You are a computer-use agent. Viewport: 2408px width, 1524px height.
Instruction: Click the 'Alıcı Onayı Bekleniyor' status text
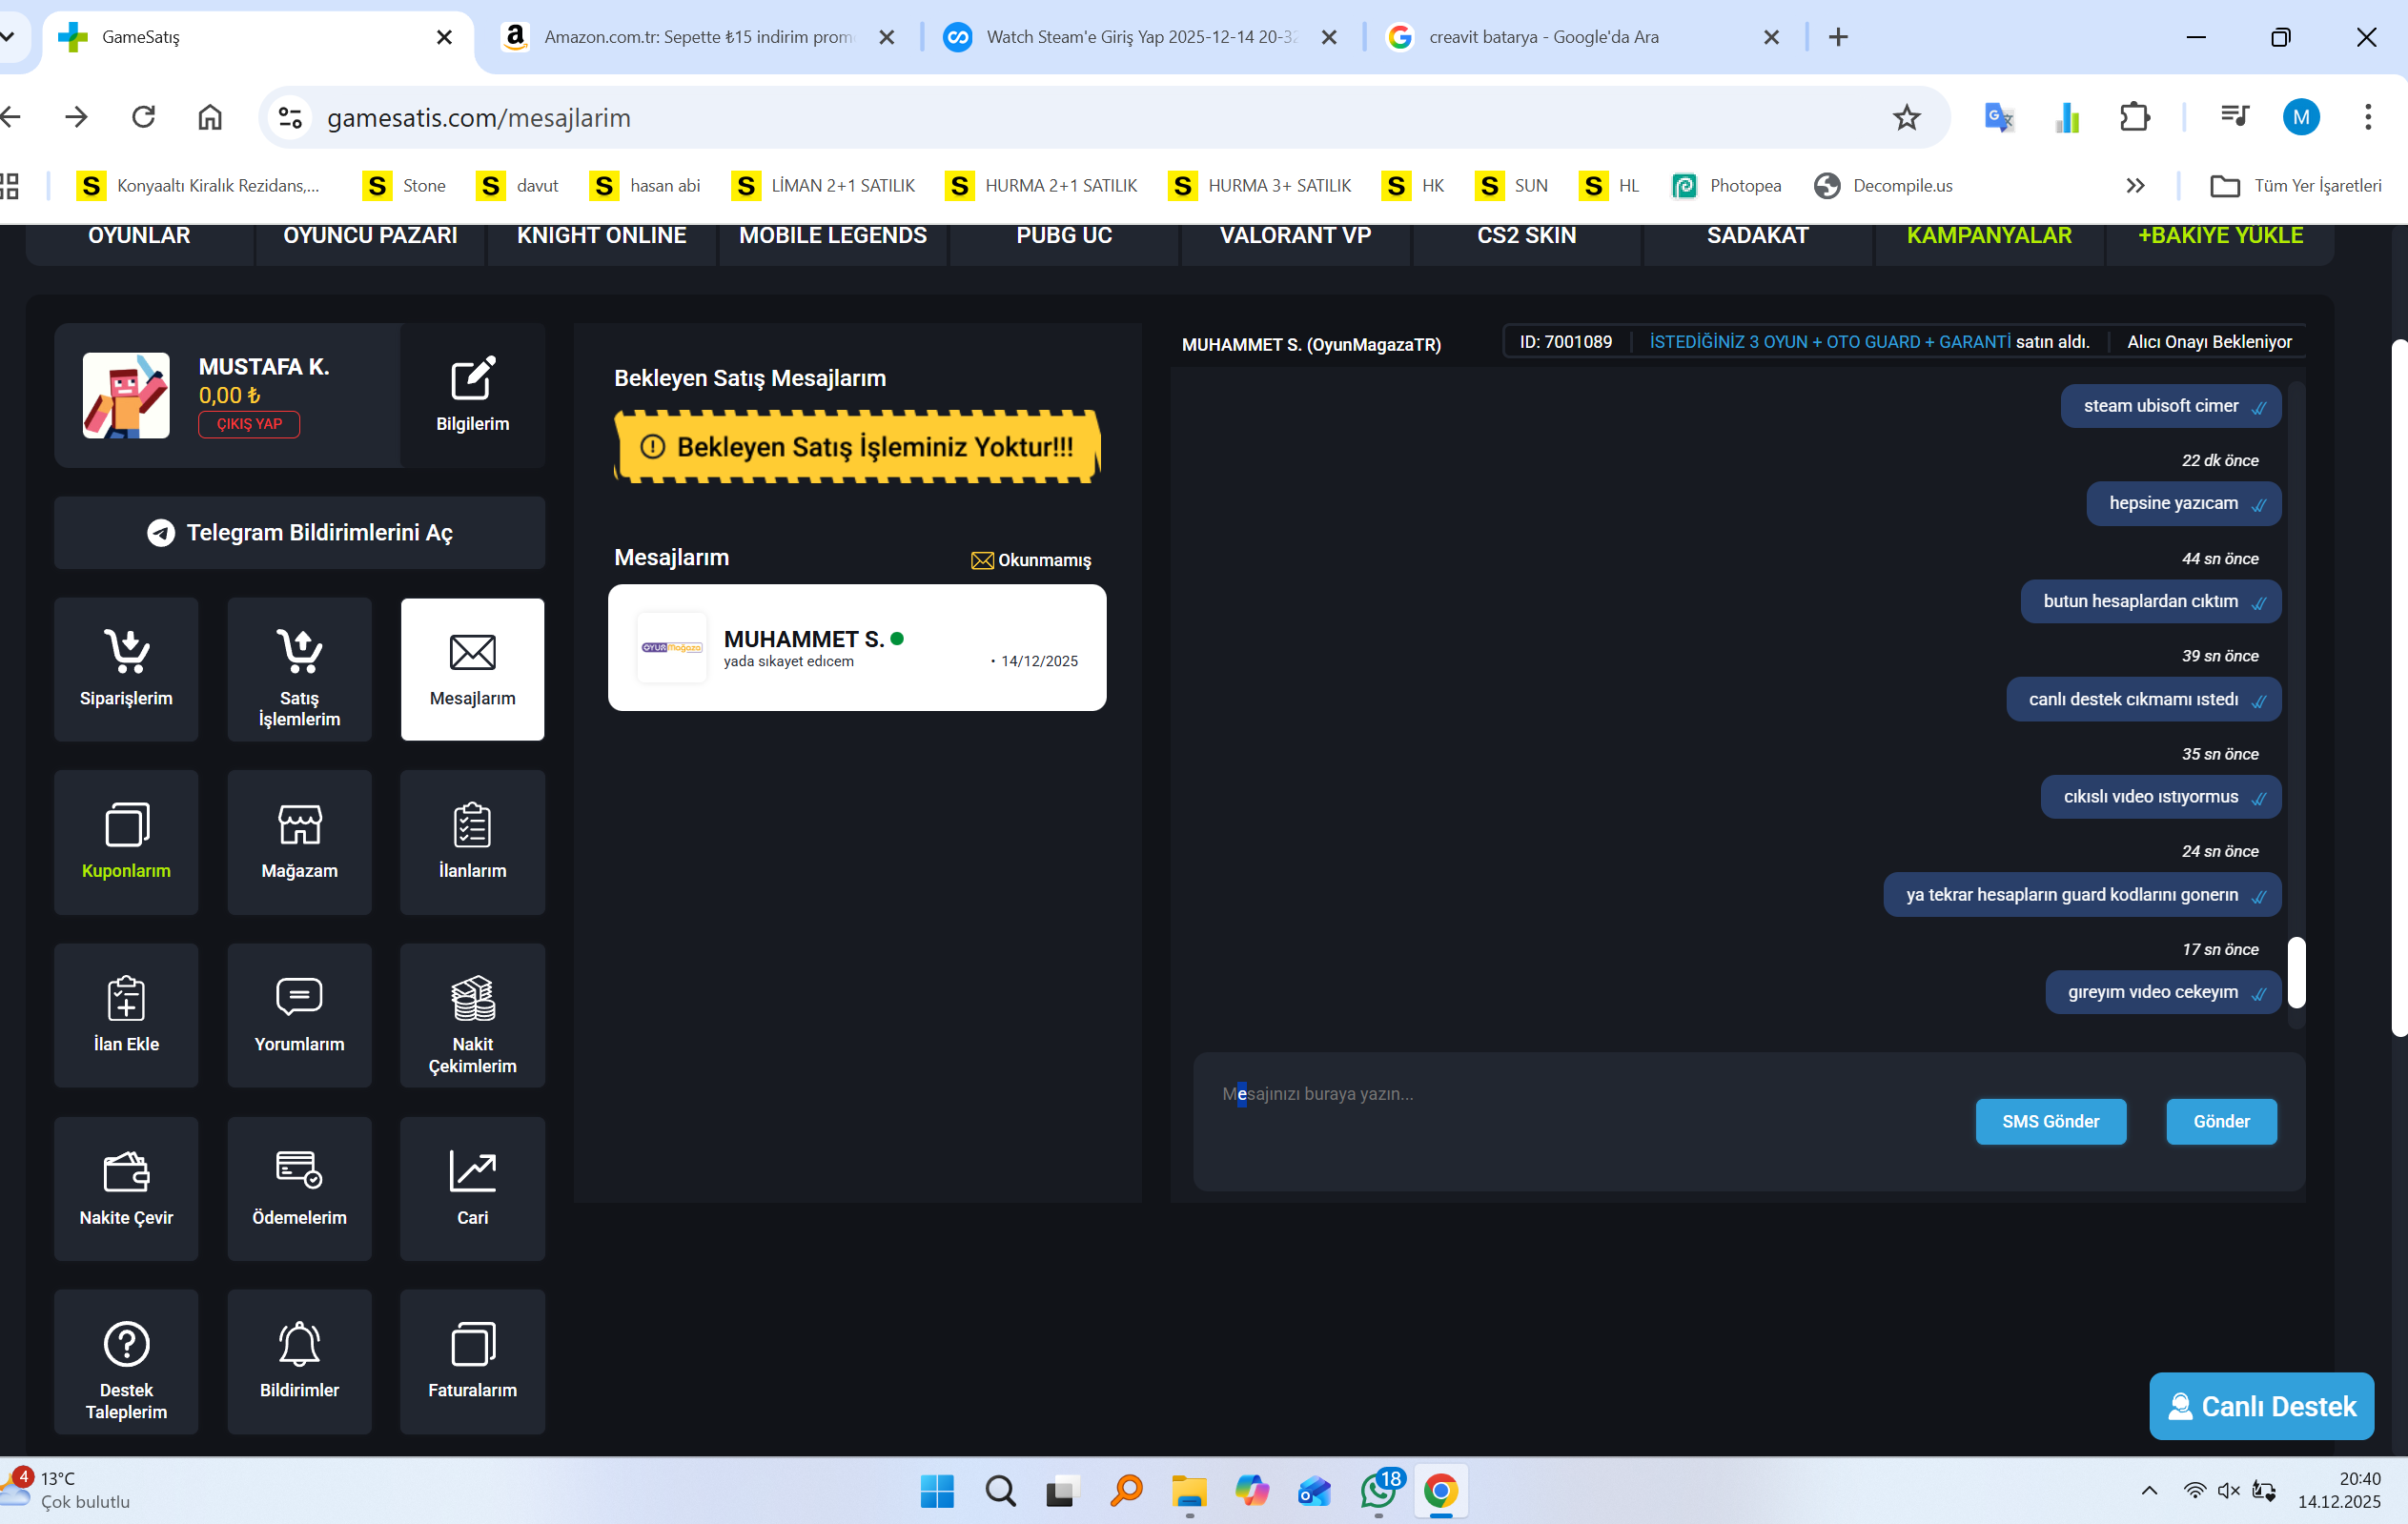(x=2209, y=342)
